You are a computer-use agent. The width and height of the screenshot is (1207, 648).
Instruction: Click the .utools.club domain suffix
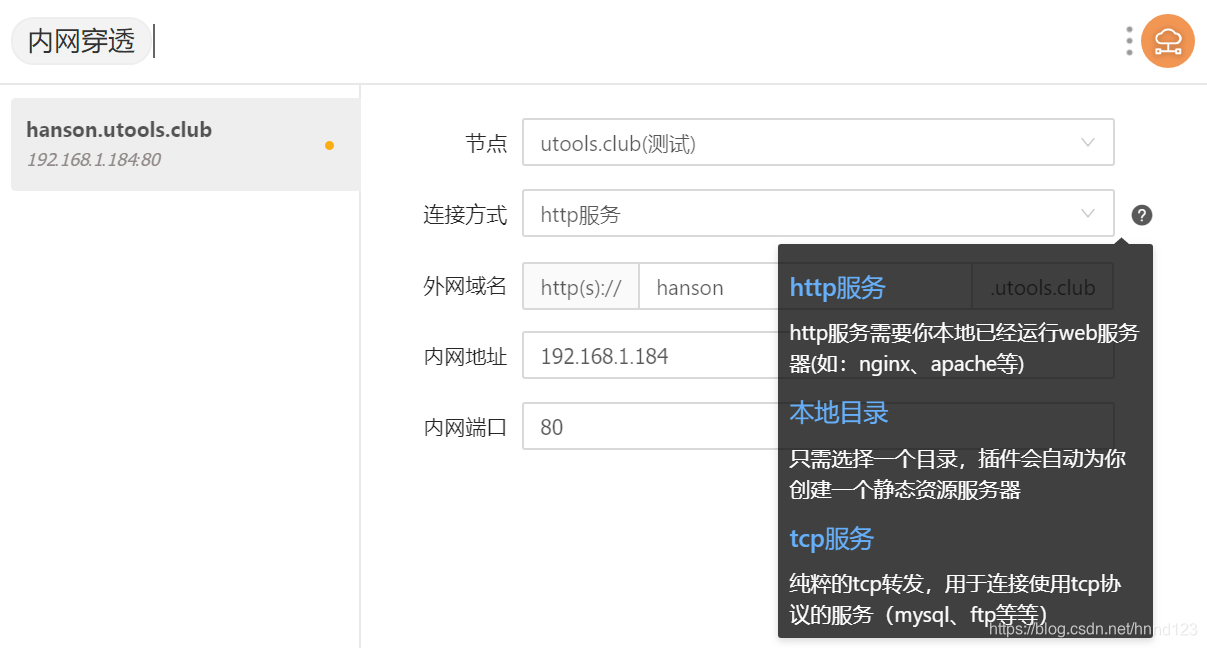(x=1042, y=288)
